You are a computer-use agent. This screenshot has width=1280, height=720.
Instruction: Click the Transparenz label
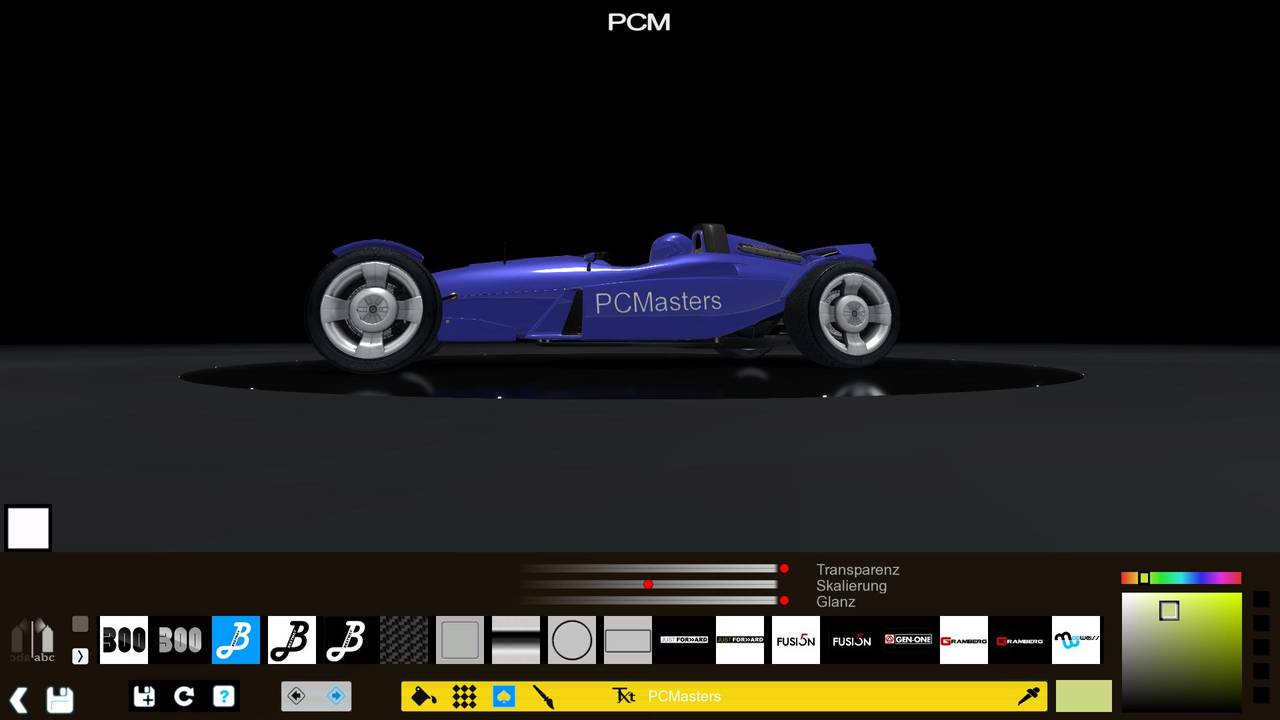pos(858,569)
